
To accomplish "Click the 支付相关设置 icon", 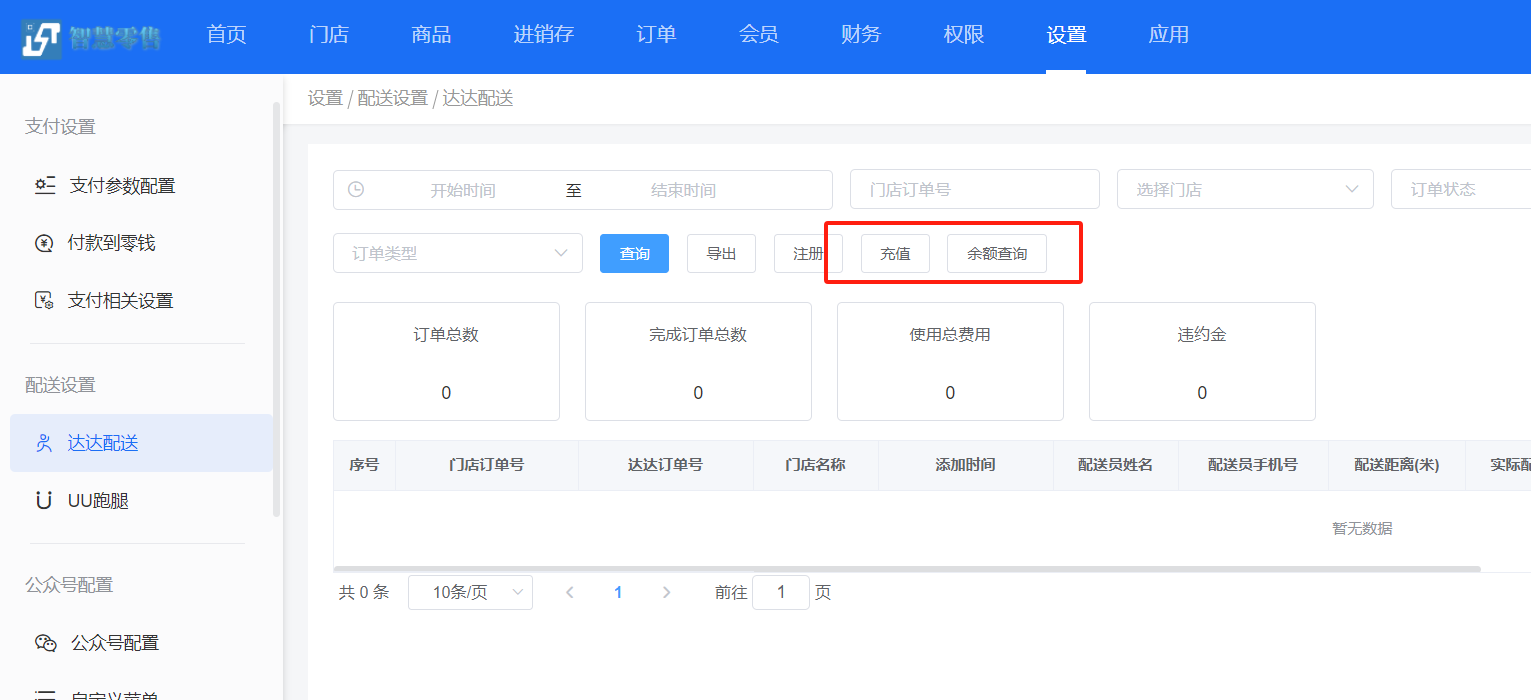I will click(44, 300).
